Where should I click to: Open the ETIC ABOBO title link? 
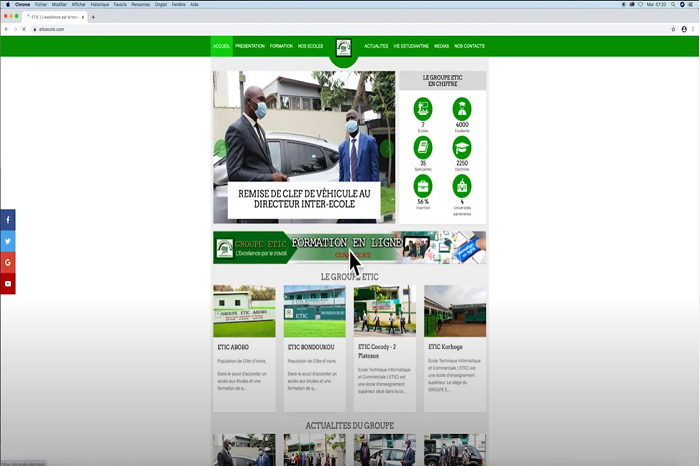pos(233,347)
